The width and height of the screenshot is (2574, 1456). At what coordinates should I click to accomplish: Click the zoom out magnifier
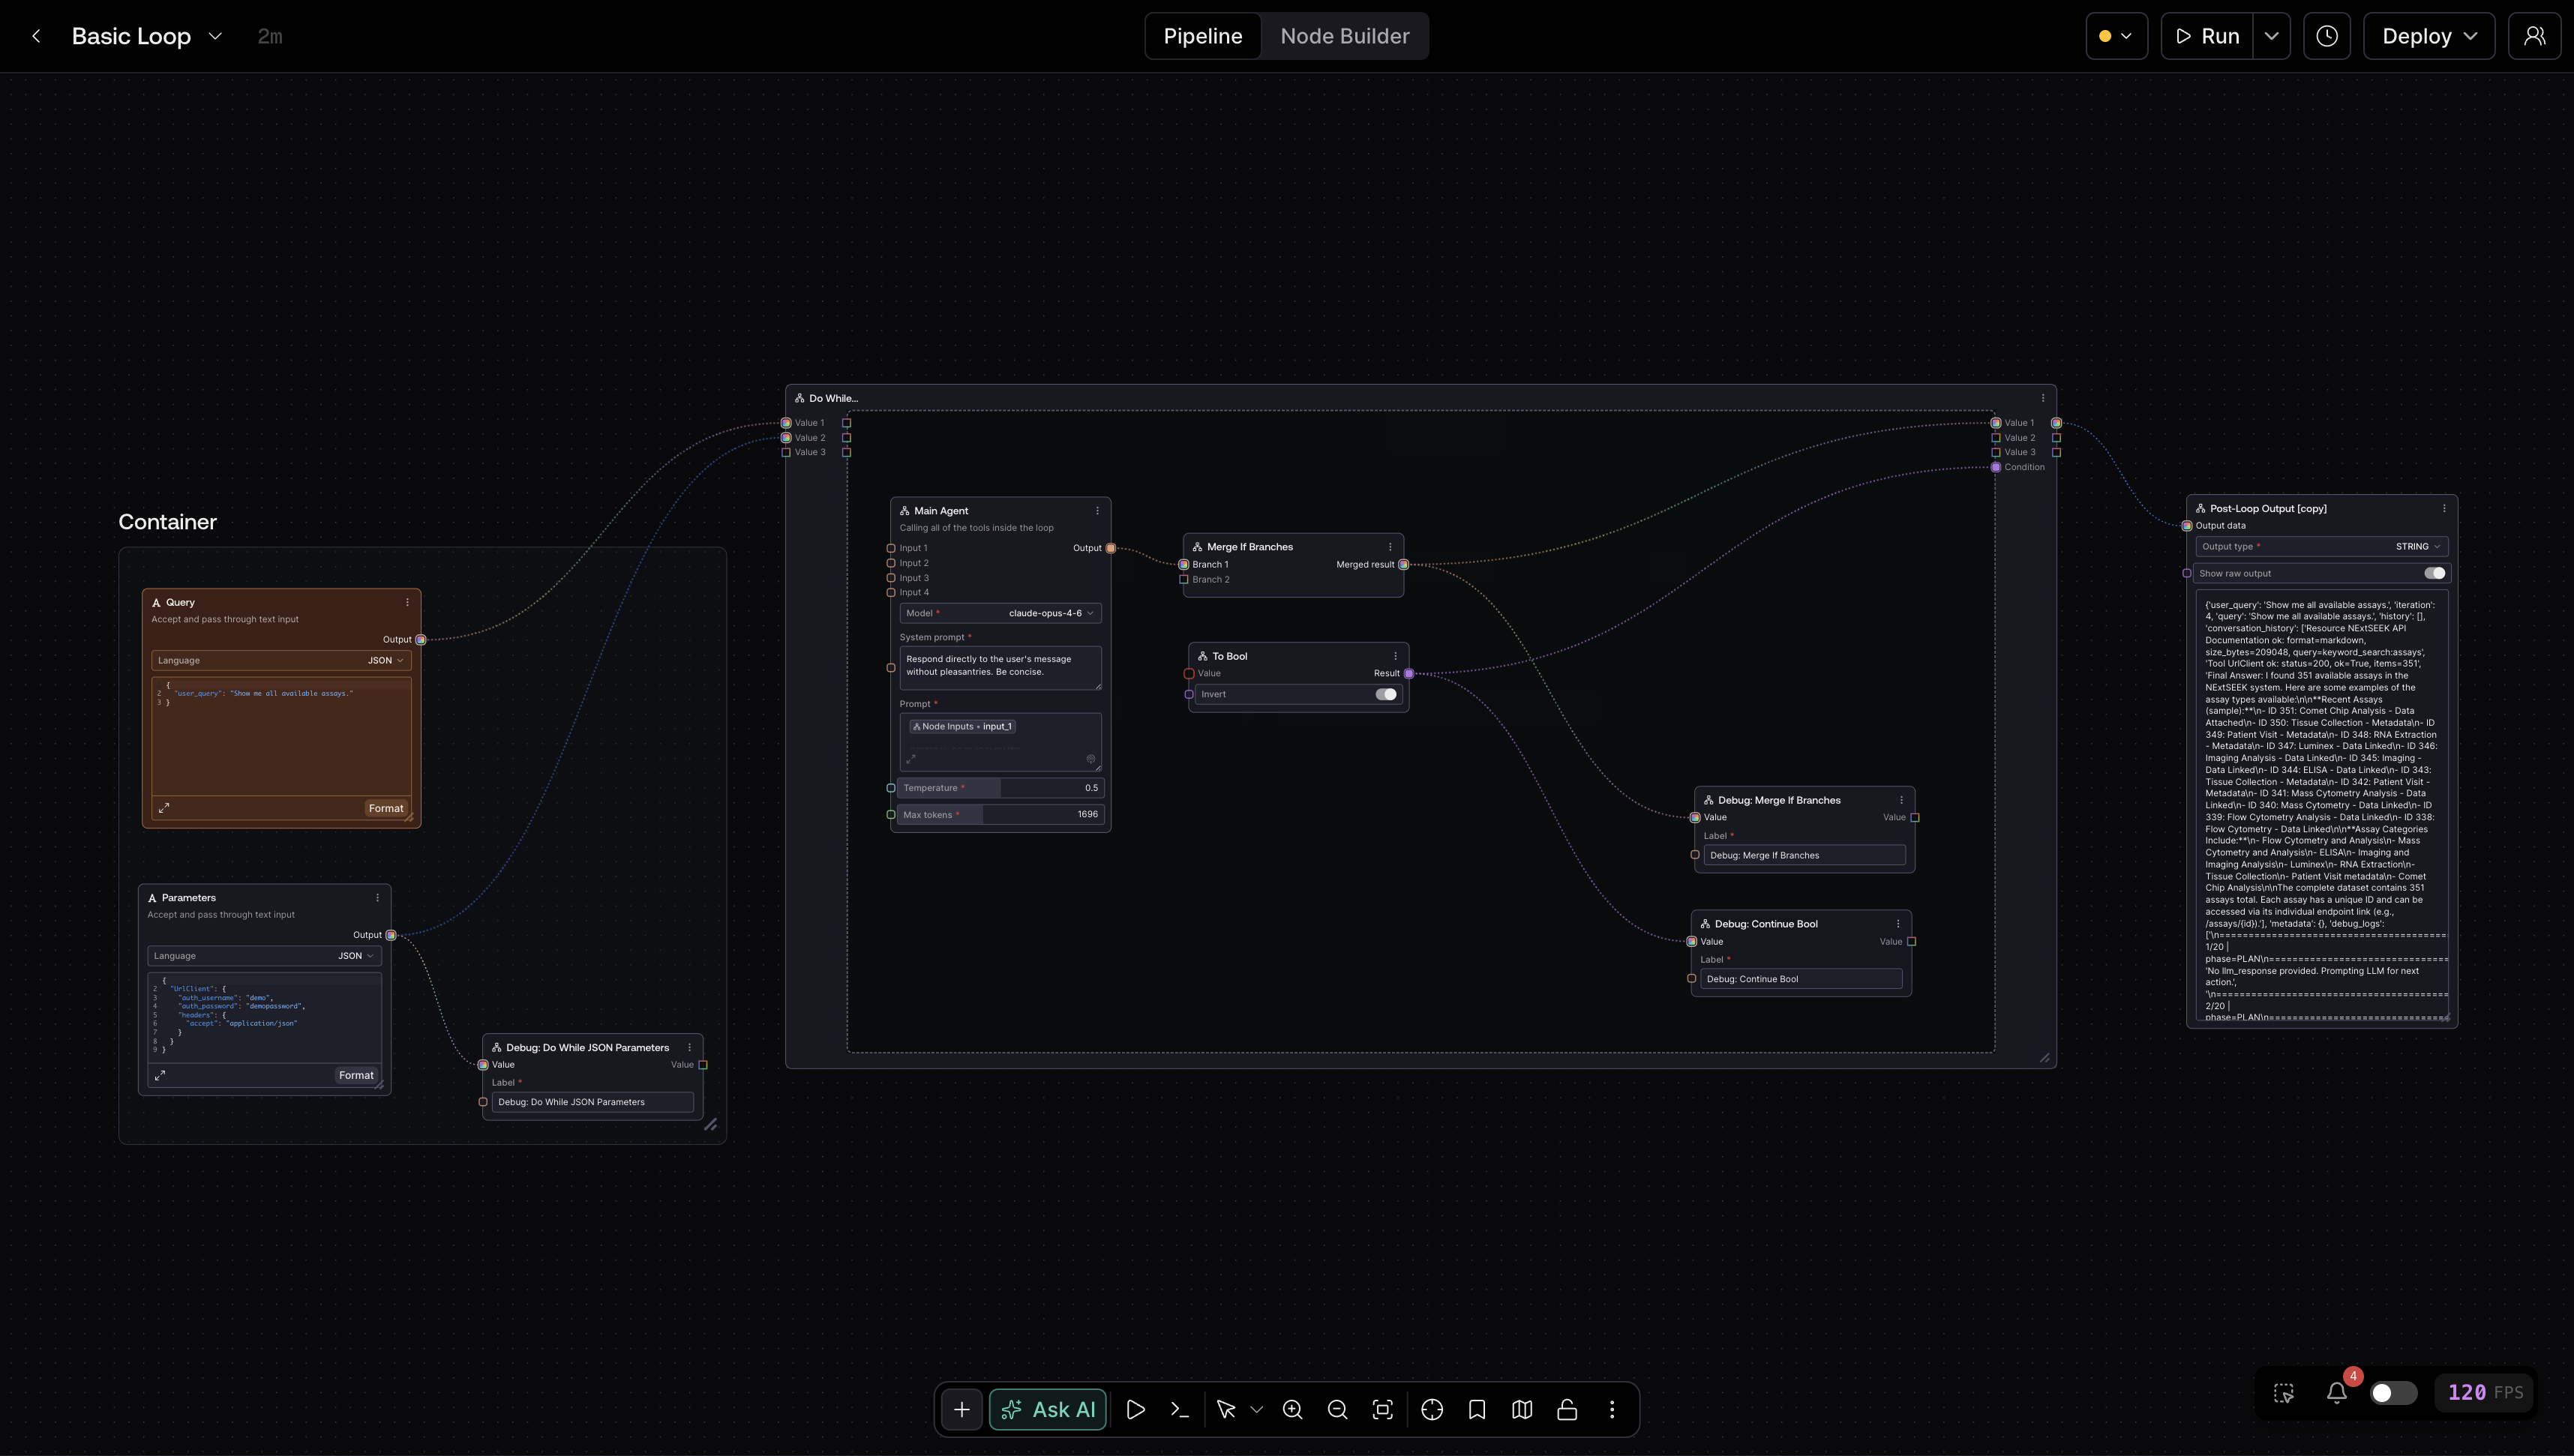pos(1337,1409)
